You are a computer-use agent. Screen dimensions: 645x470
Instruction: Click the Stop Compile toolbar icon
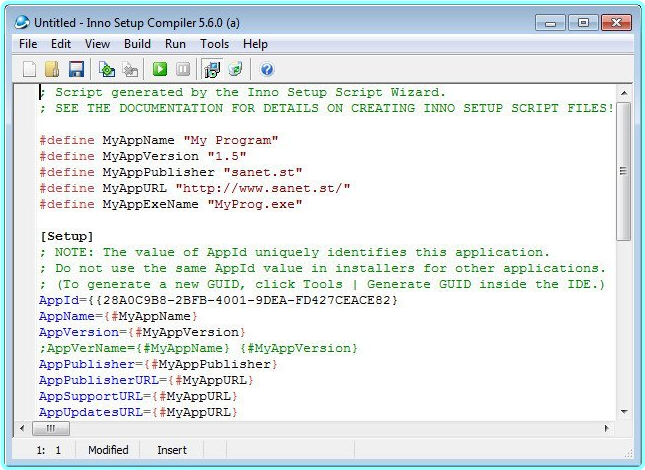pos(130,69)
